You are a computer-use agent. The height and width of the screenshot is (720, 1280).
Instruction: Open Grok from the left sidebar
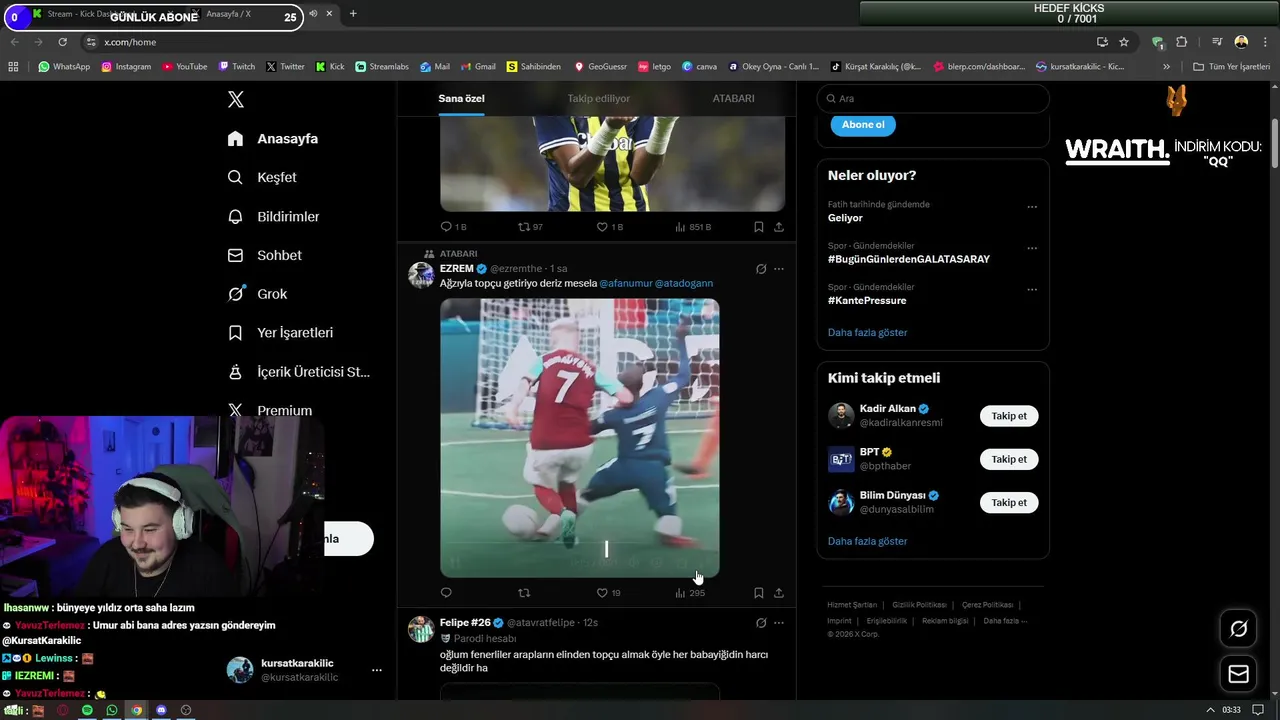coord(257,294)
